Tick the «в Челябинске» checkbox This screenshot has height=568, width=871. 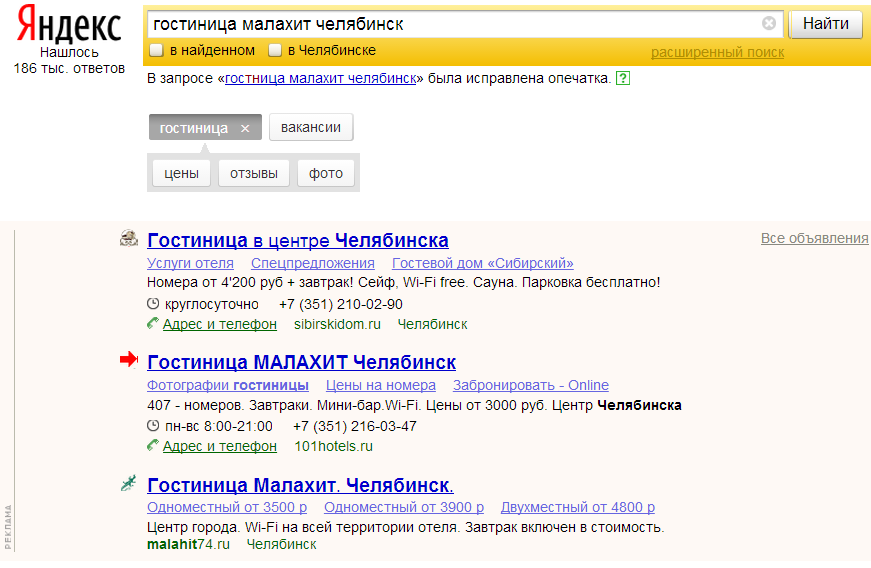click(275, 51)
